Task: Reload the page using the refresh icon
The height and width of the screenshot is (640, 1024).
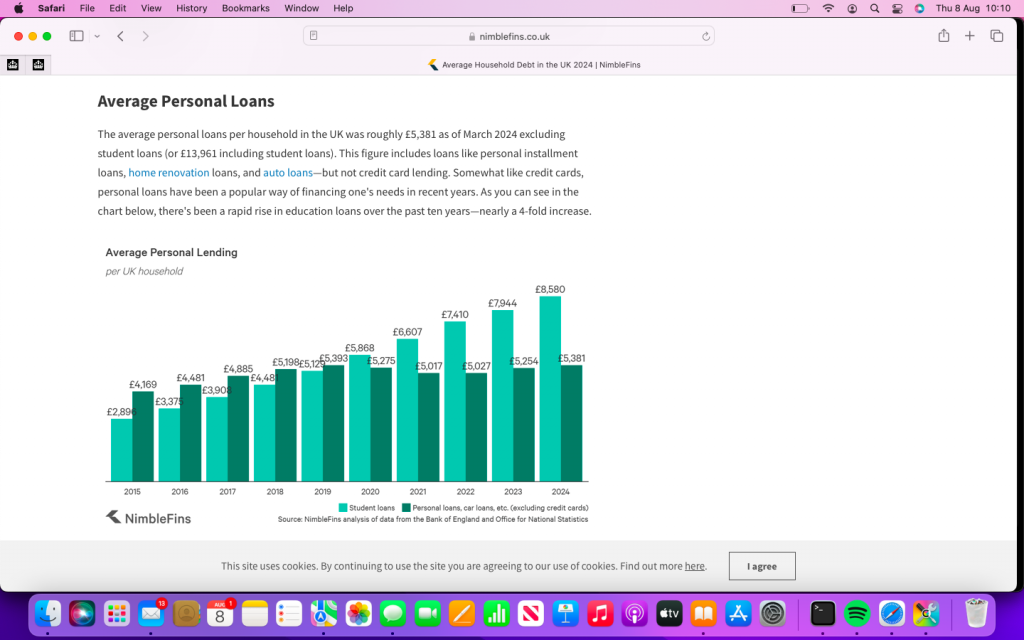Action: 706,36
